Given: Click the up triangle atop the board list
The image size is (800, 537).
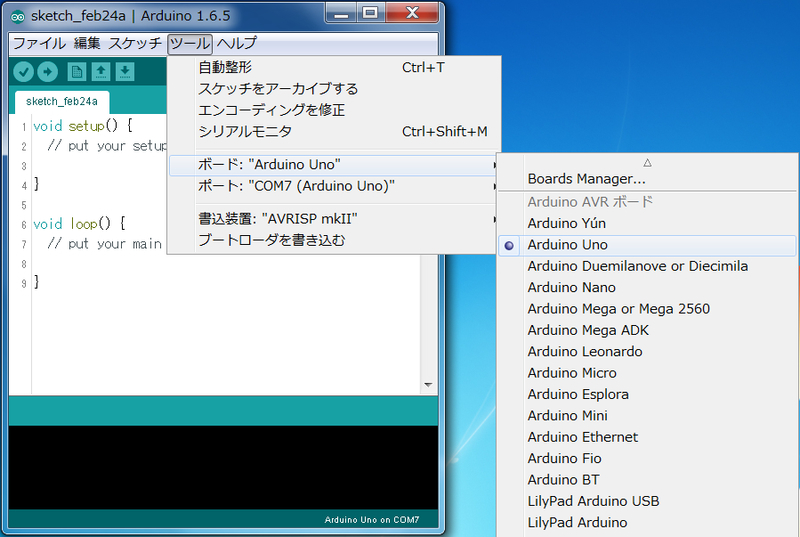Looking at the screenshot, I should (647, 163).
